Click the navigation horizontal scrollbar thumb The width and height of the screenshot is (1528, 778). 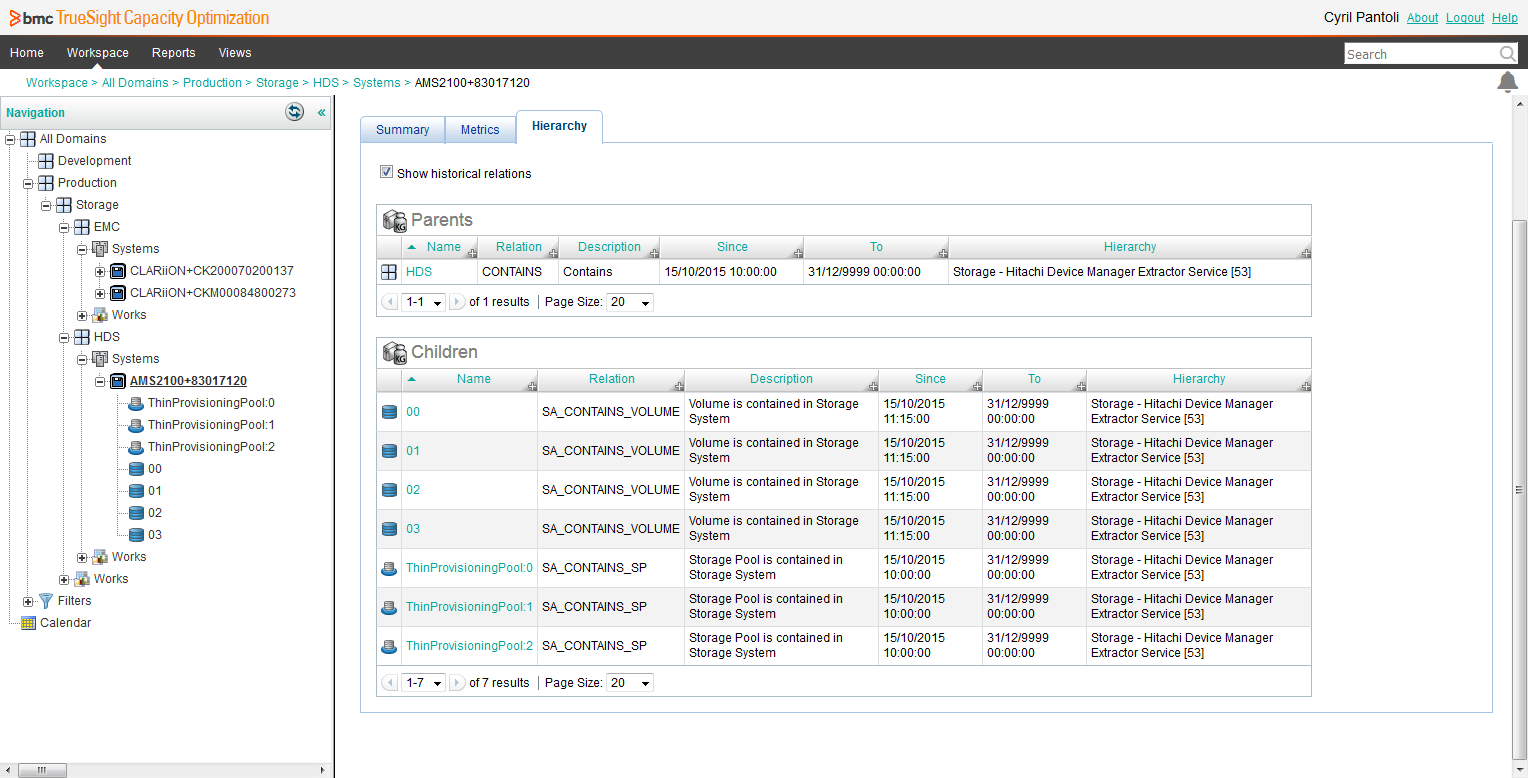tap(41, 770)
